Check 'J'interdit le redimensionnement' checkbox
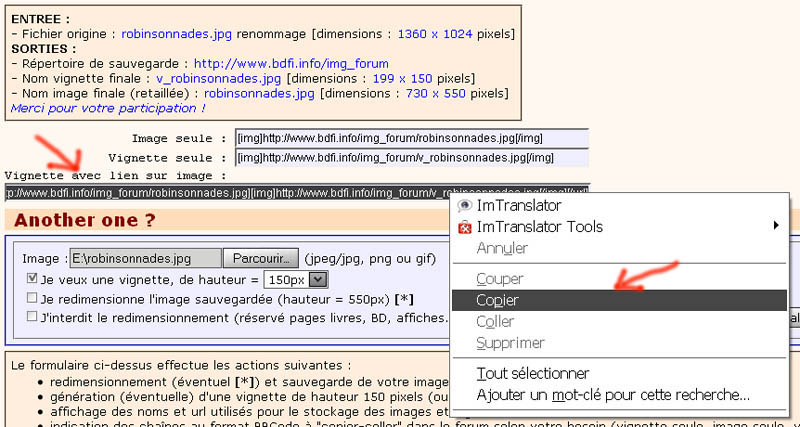Screen dimensions: 800x427 tap(32, 316)
